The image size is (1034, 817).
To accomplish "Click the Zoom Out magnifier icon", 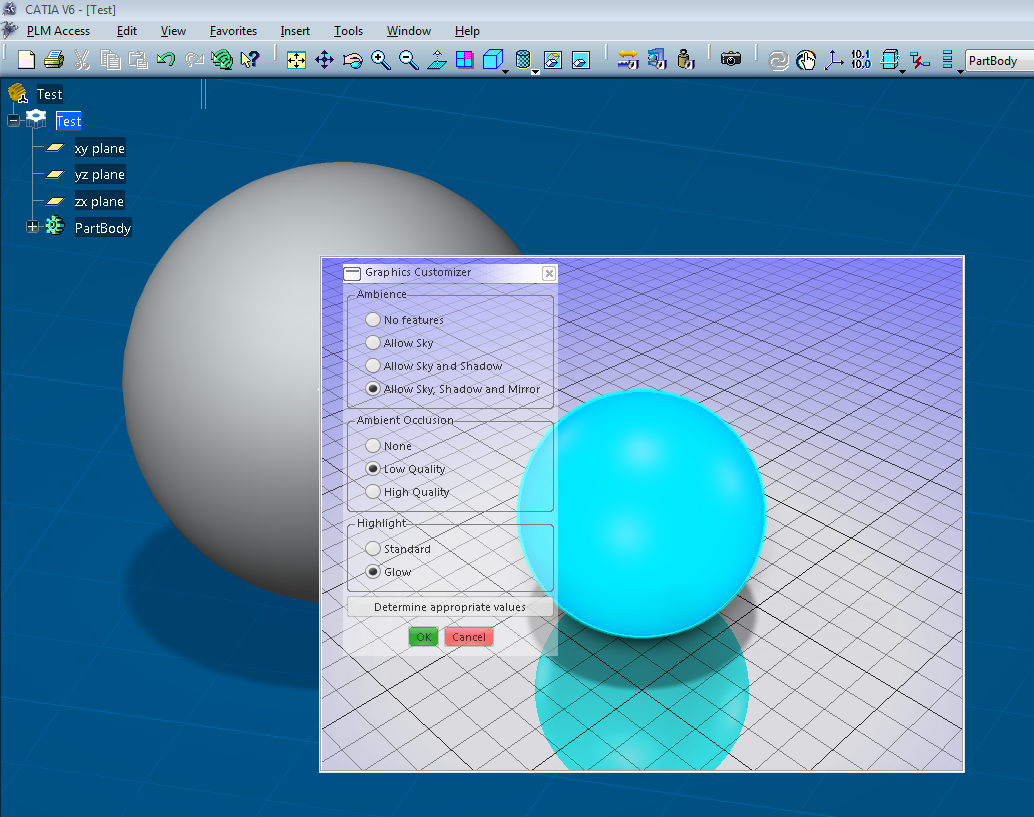I will point(409,60).
